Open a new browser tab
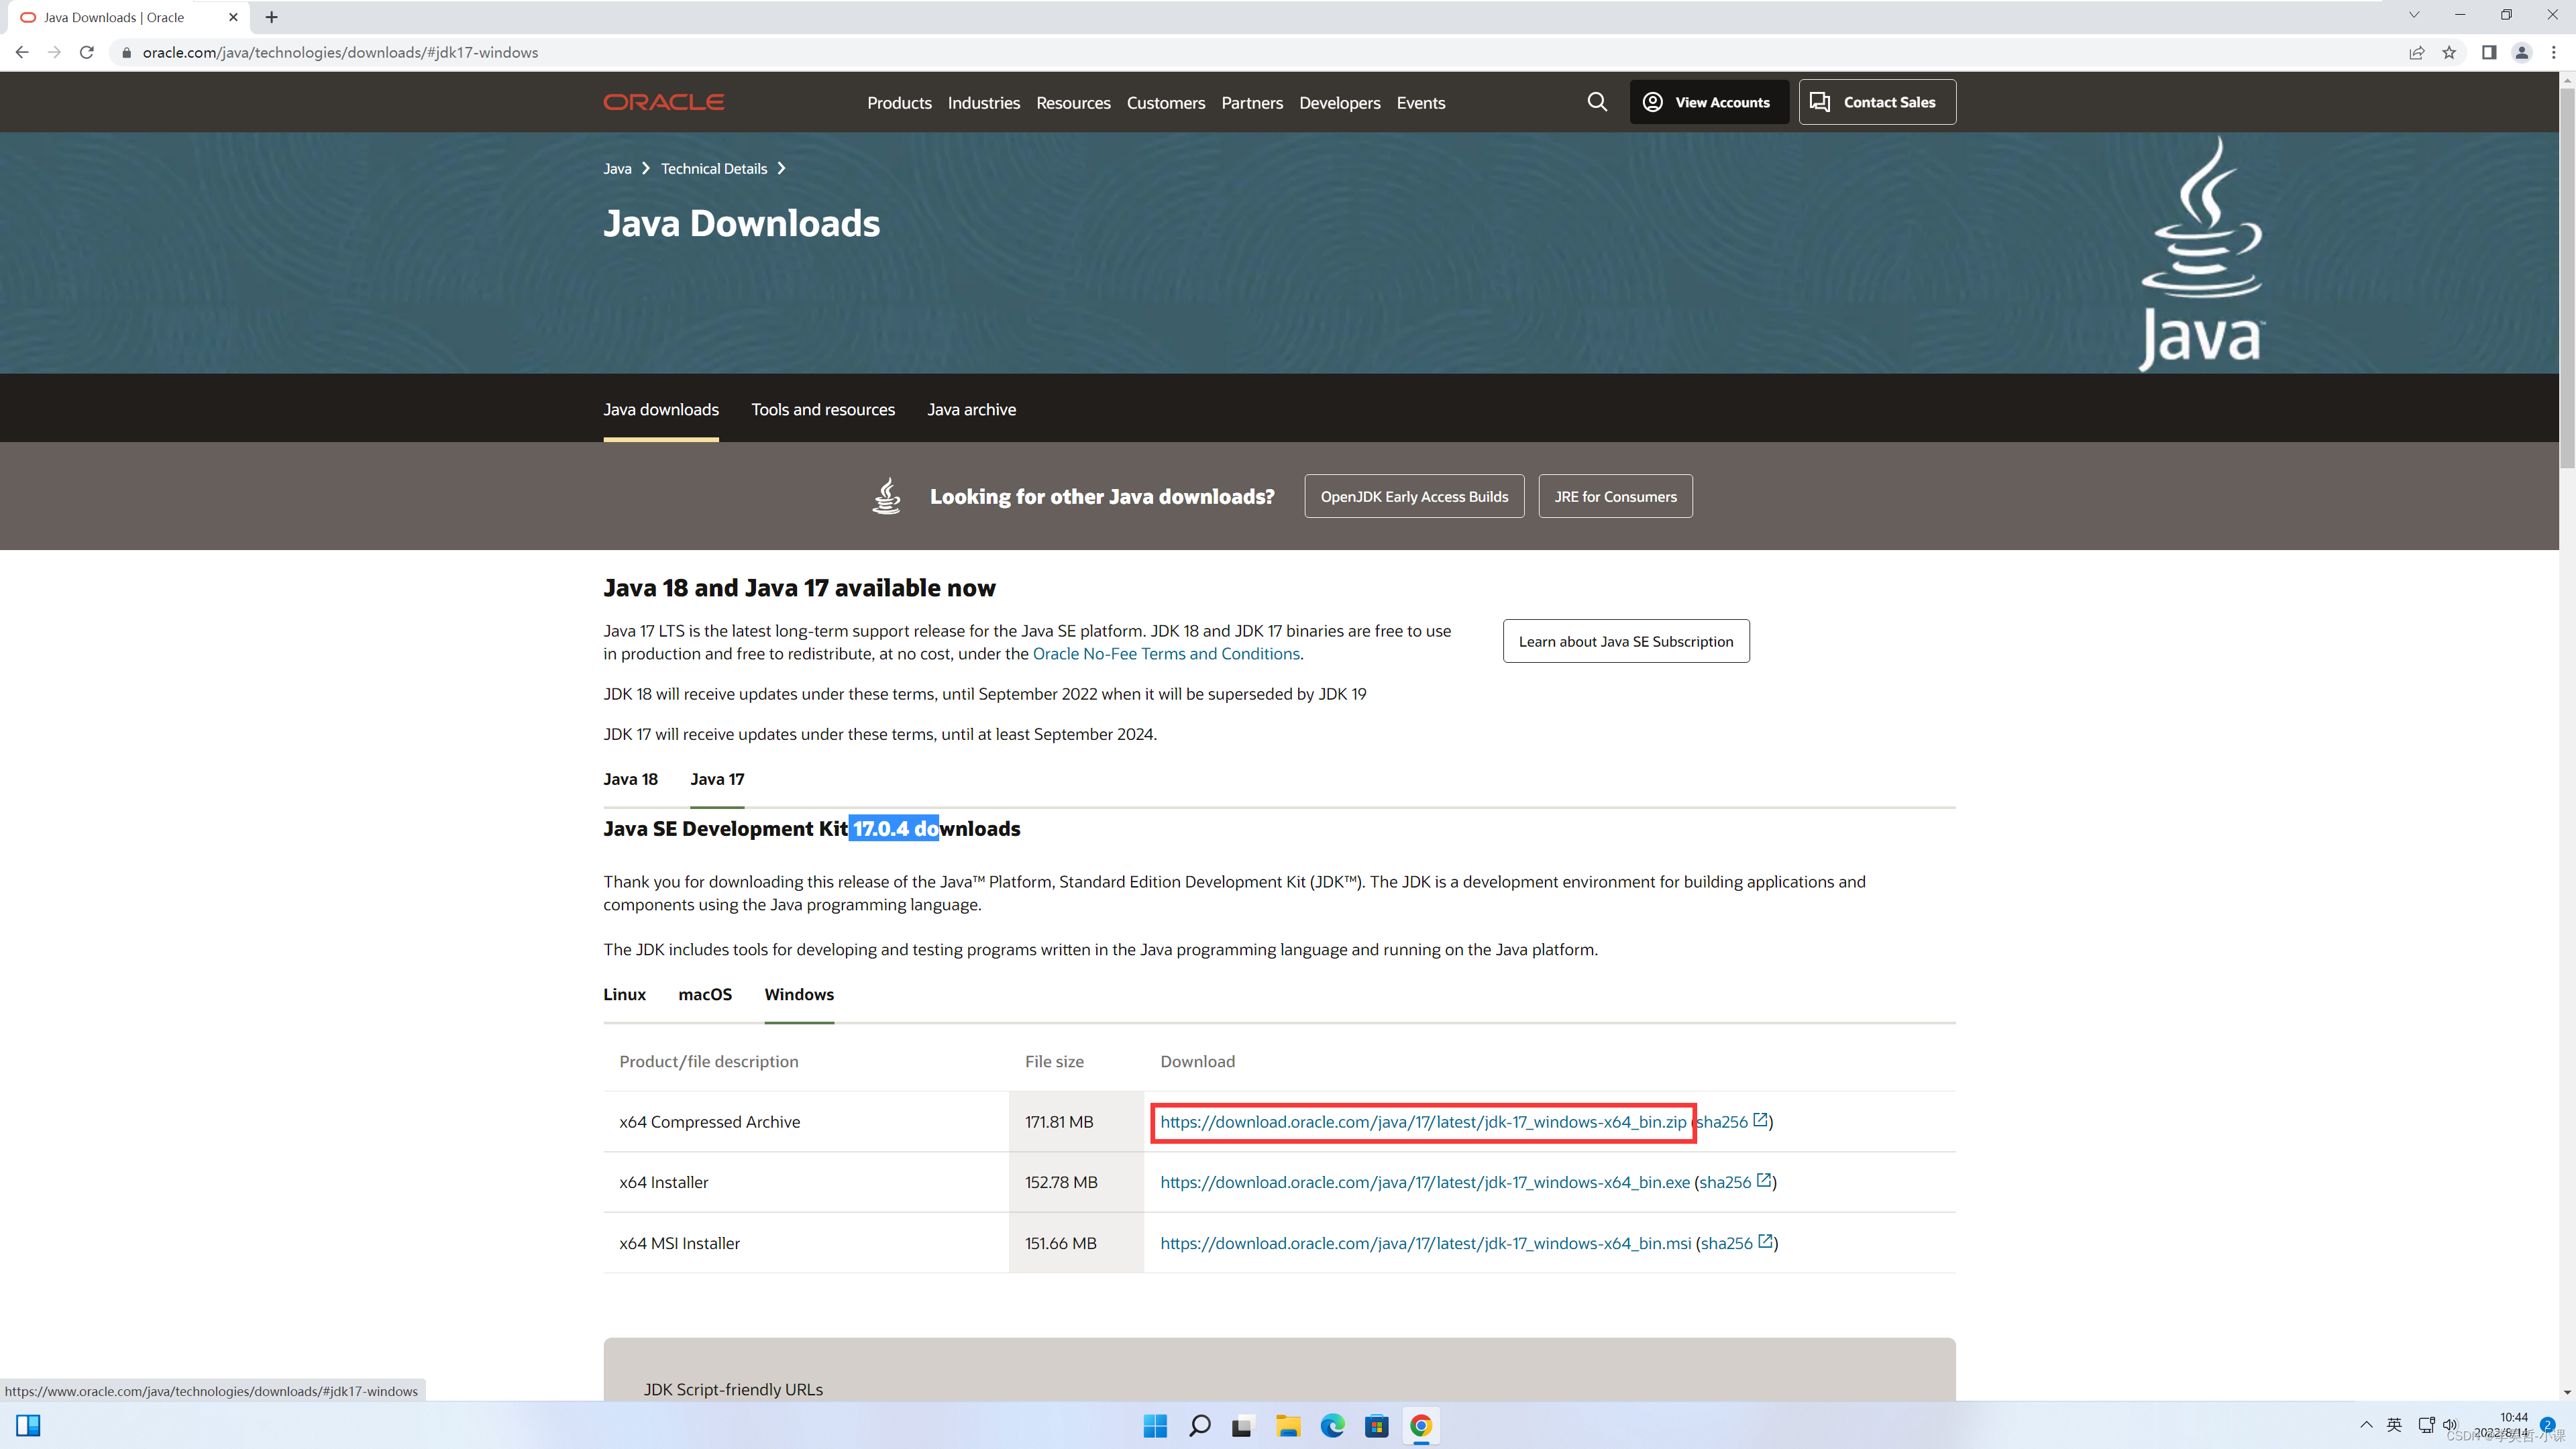 tap(271, 17)
